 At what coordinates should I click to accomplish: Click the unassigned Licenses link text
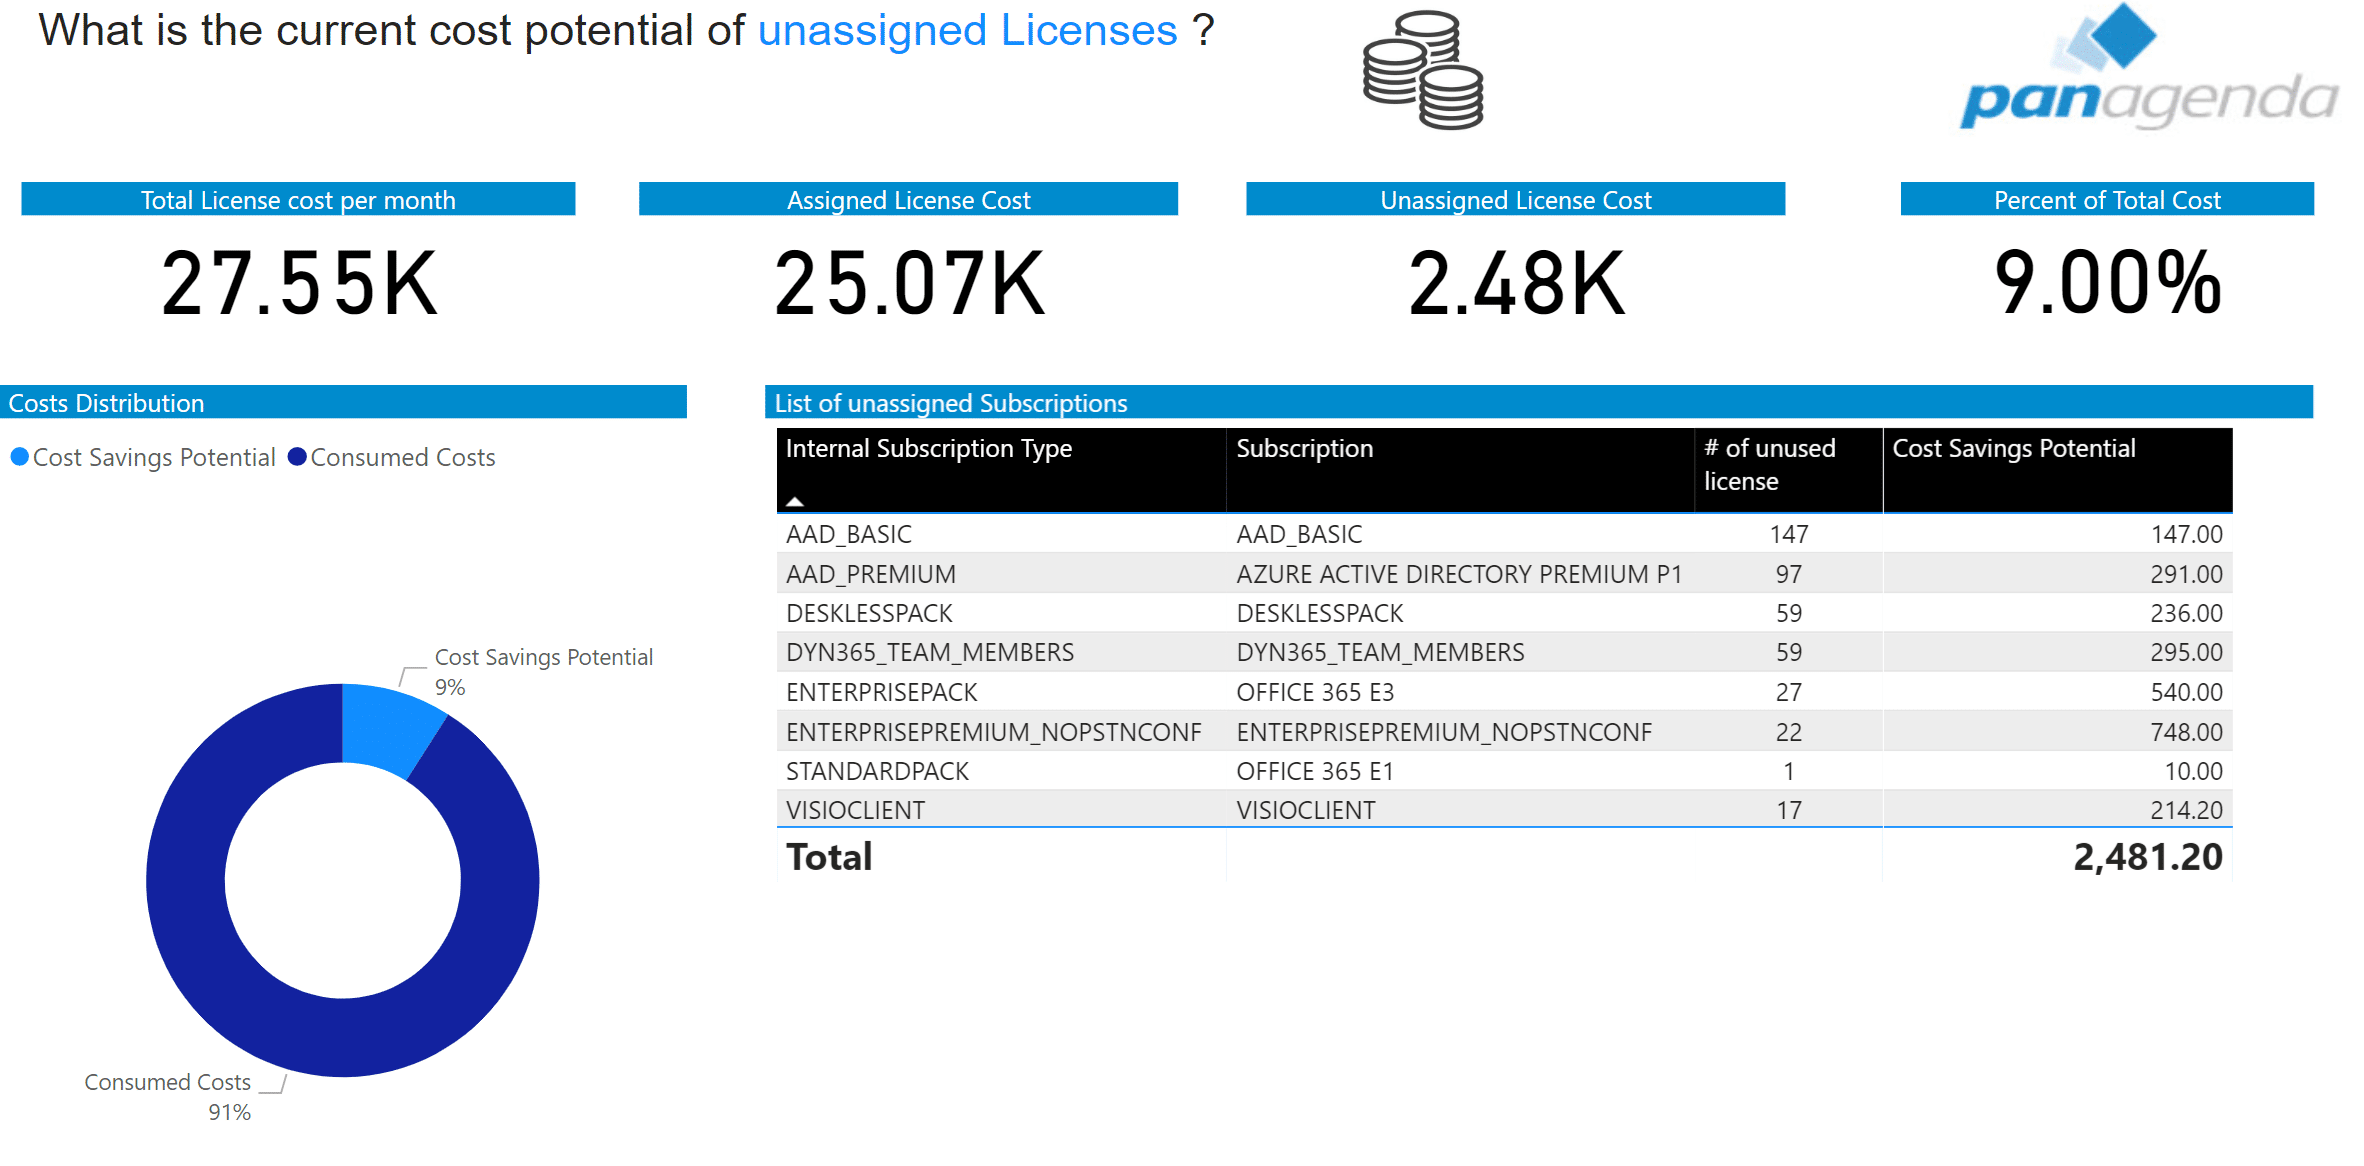pyautogui.click(x=967, y=31)
